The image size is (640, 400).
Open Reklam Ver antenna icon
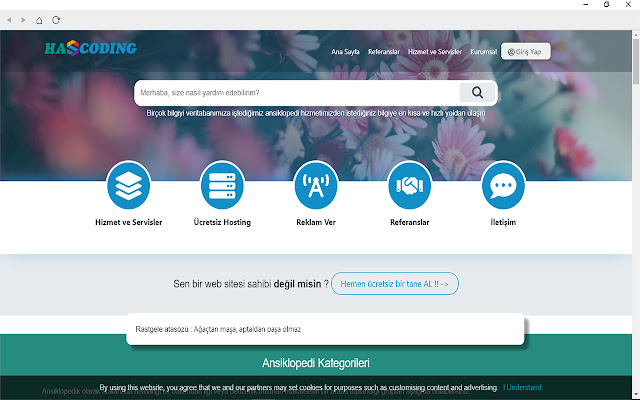click(x=316, y=186)
